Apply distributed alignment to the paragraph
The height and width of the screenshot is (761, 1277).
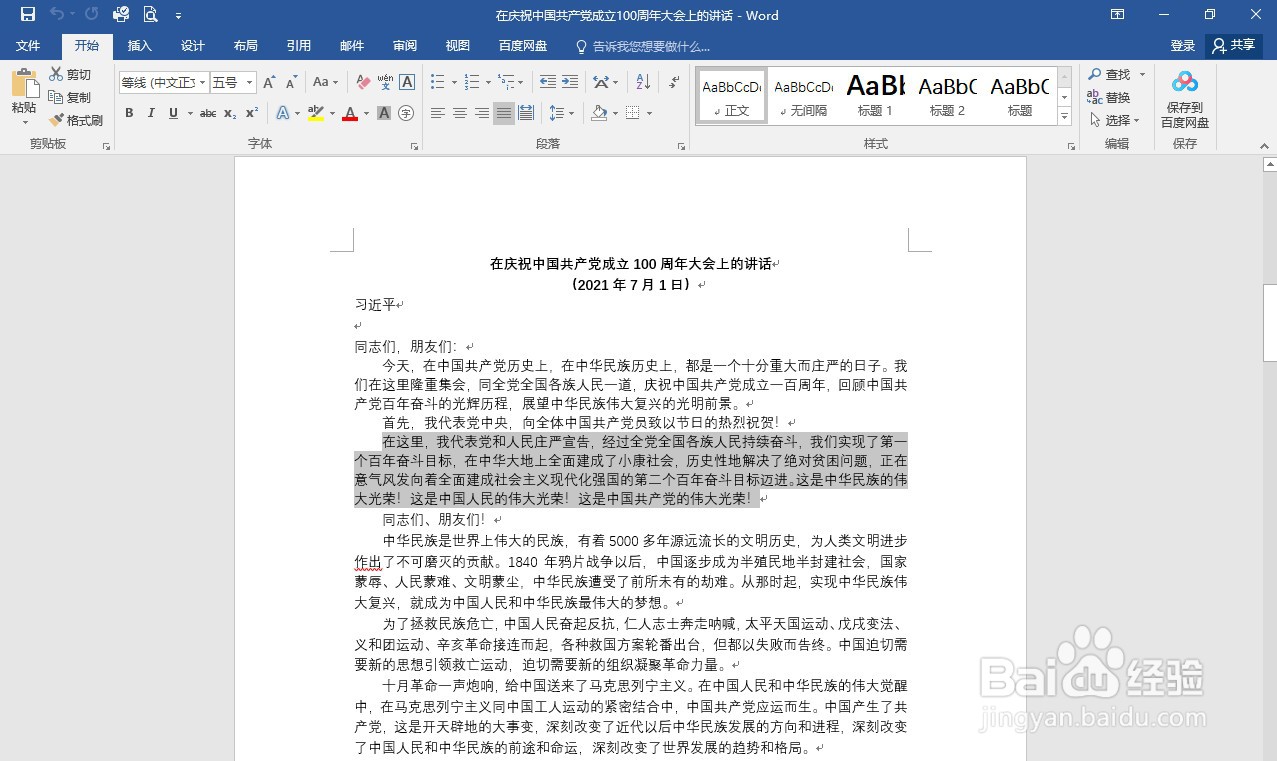click(526, 113)
